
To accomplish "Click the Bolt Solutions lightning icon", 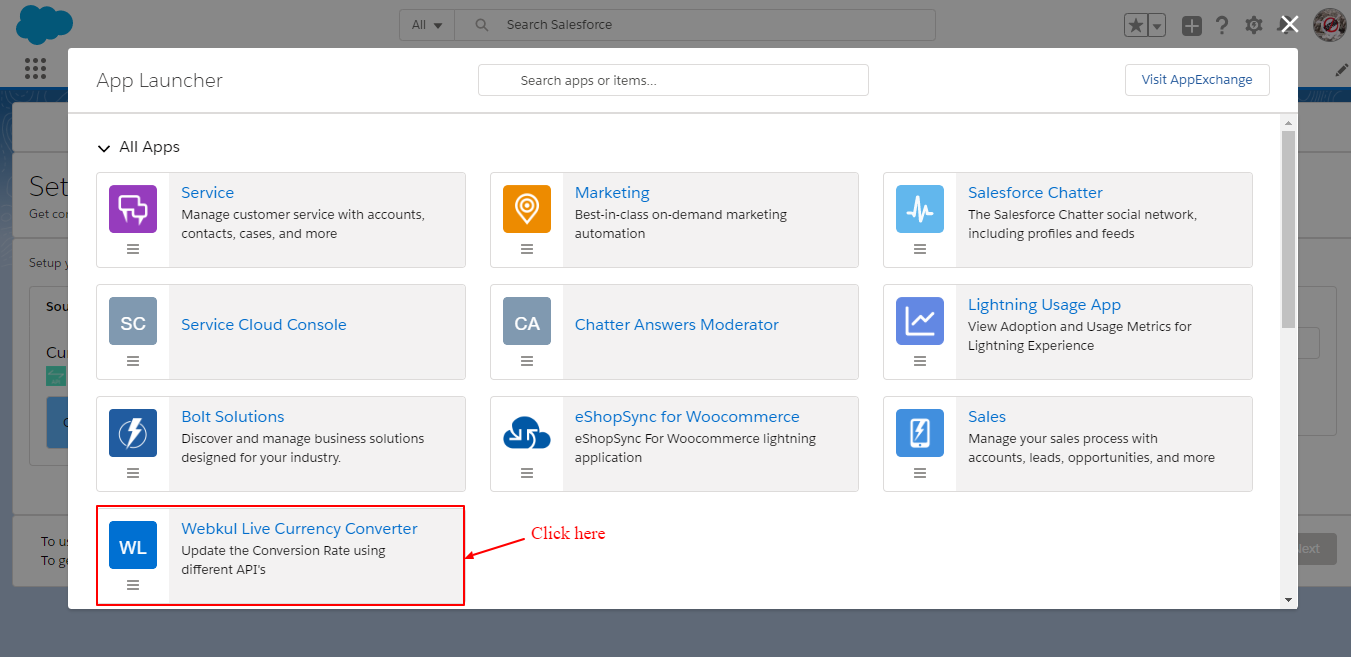I will point(133,433).
